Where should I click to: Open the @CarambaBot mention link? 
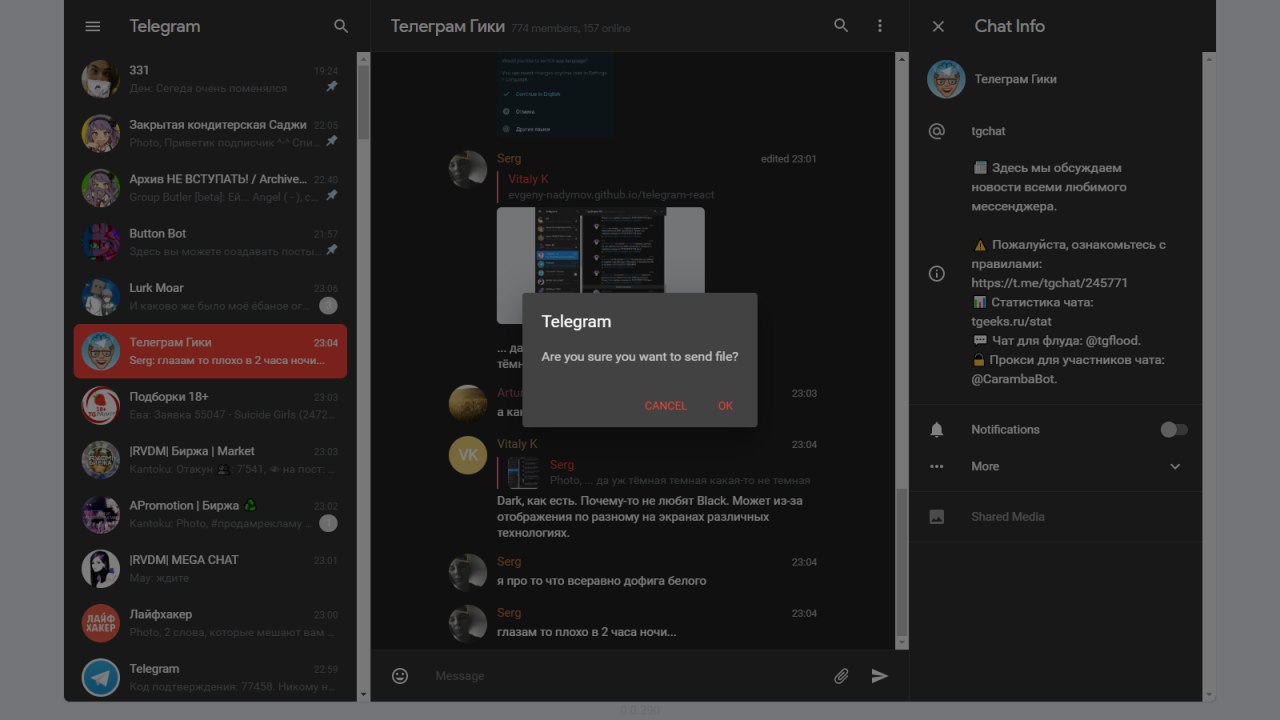pos(1012,380)
